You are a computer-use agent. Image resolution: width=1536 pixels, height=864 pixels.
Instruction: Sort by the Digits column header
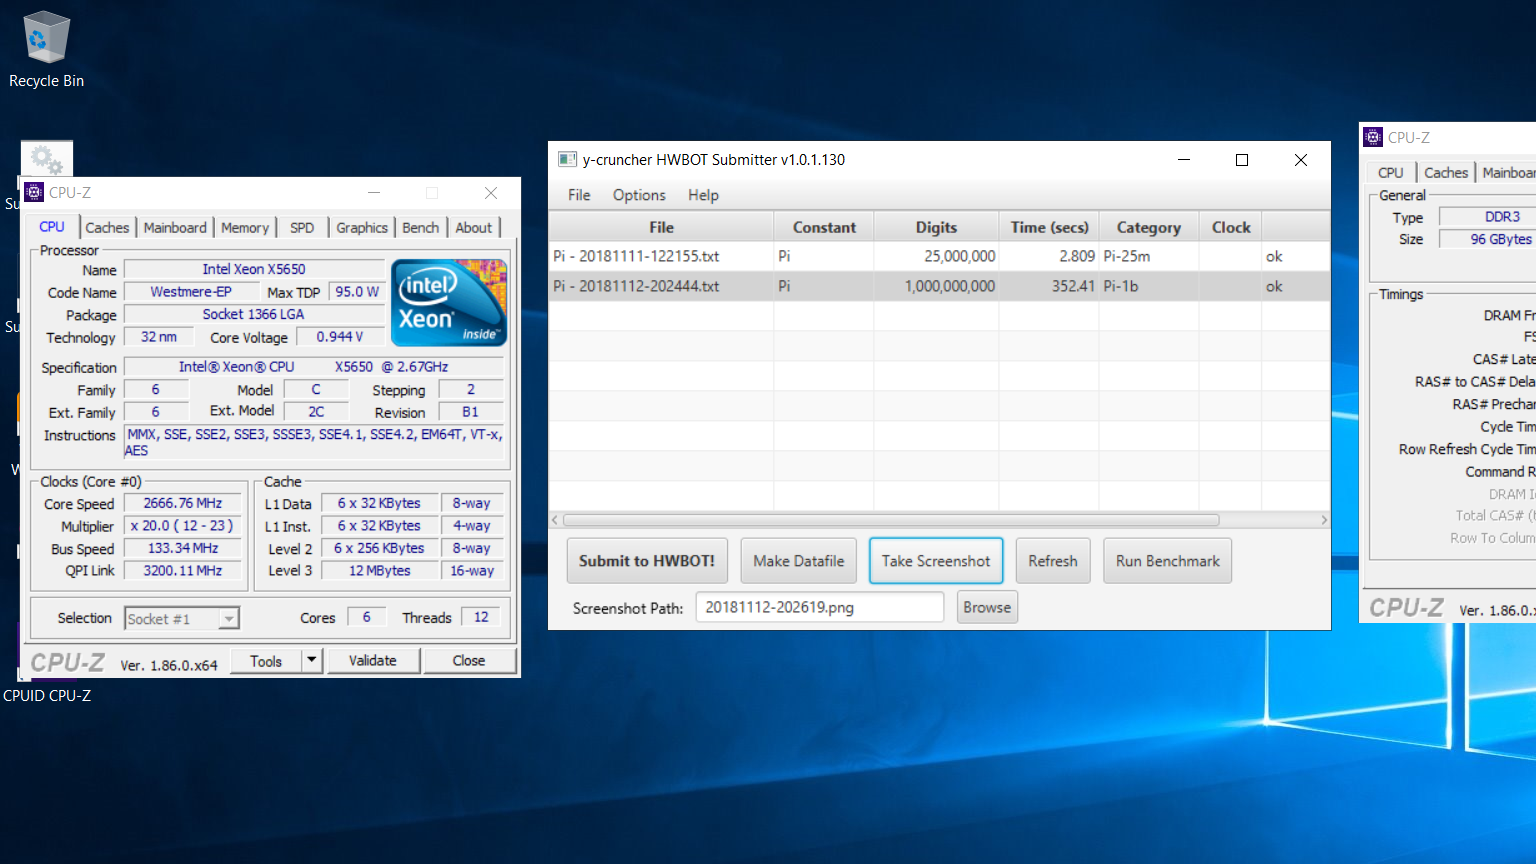936,227
